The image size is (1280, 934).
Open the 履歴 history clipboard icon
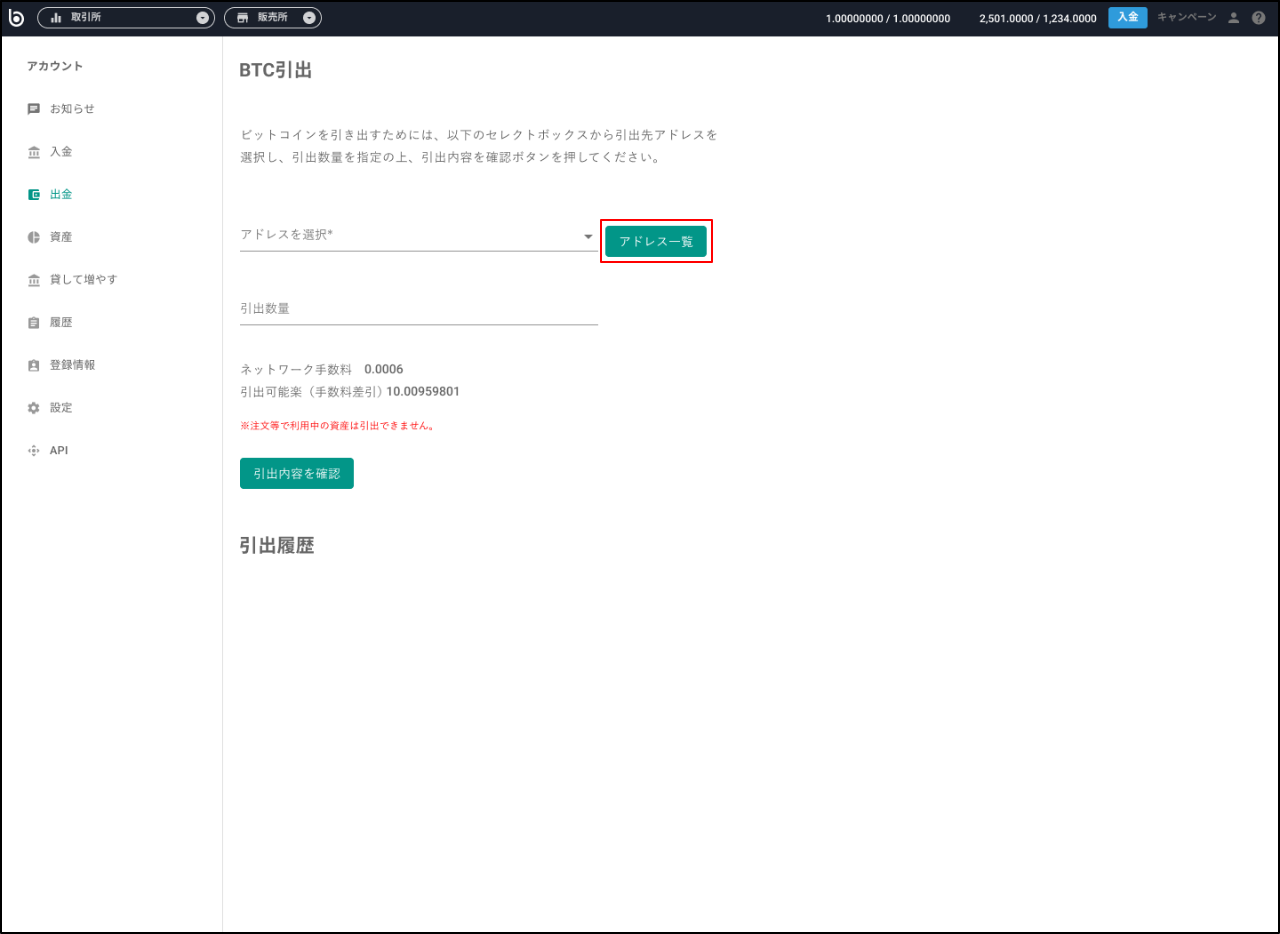coord(33,322)
